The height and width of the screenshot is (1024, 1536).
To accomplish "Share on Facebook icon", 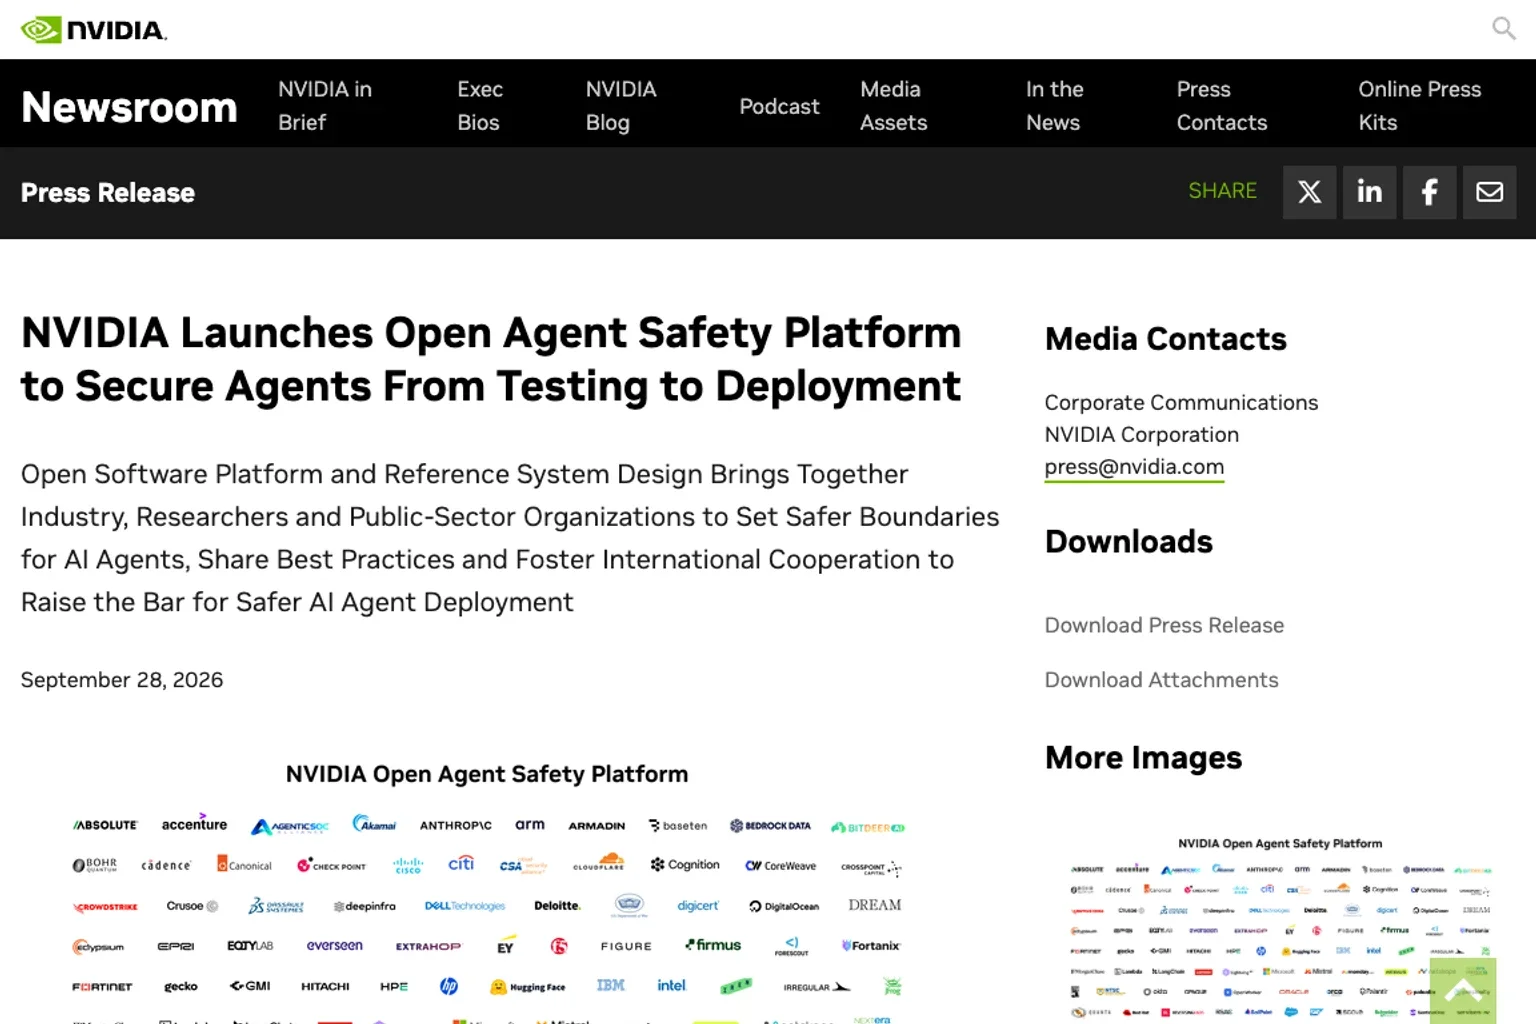I will (1429, 192).
